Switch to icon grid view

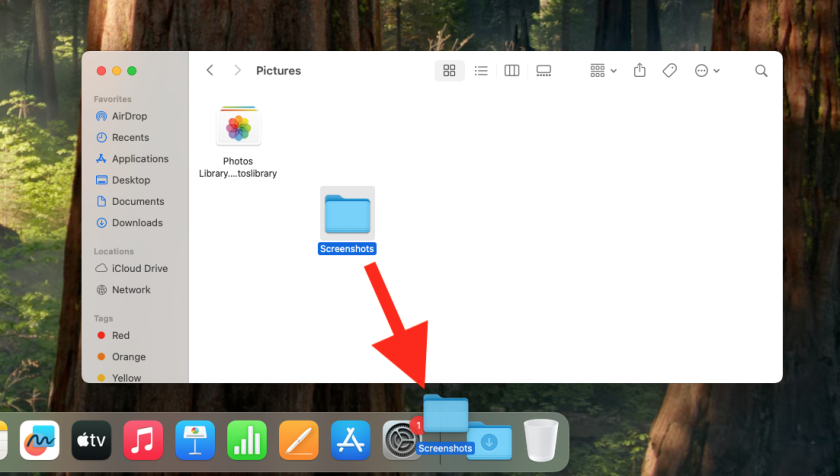coord(449,71)
